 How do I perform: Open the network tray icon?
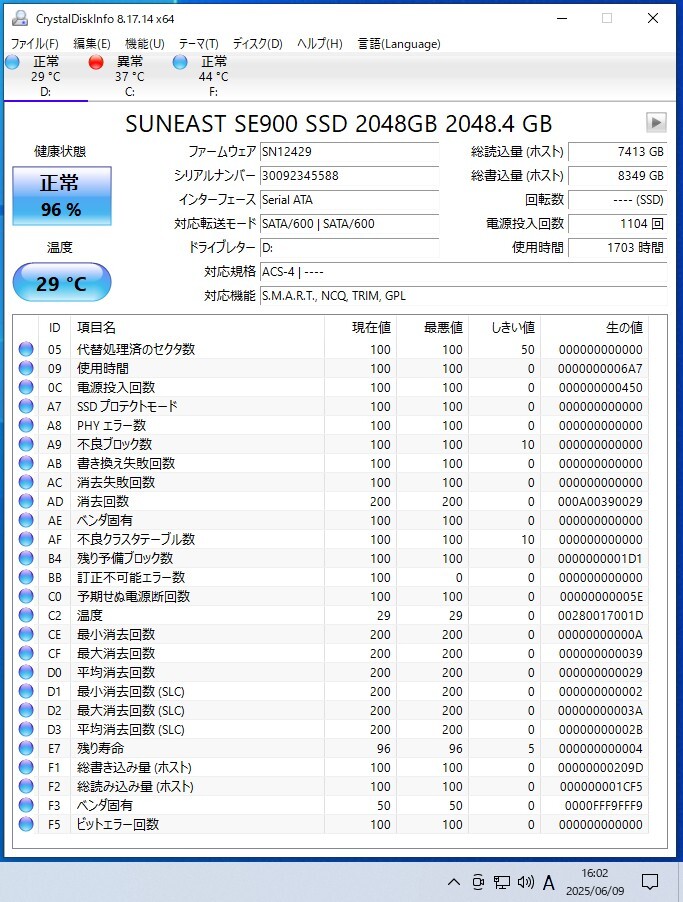coord(502,882)
